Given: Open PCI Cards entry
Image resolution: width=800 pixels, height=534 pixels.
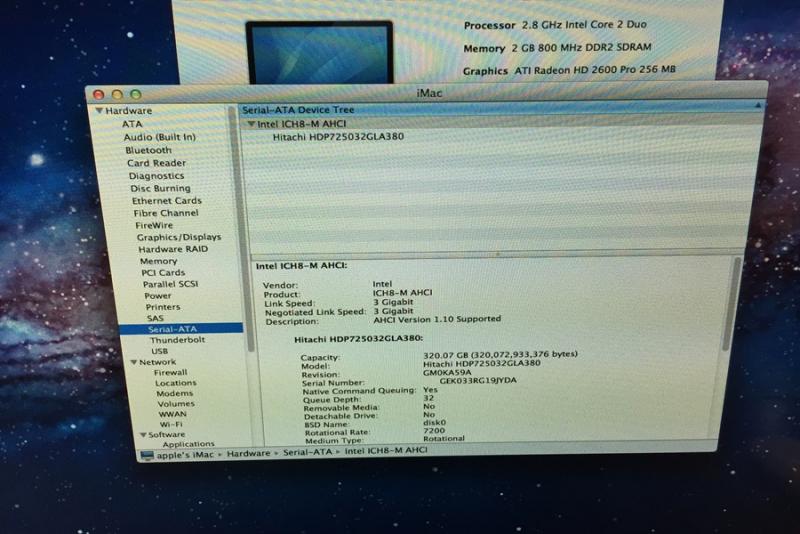Looking at the screenshot, I should tap(163, 273).
